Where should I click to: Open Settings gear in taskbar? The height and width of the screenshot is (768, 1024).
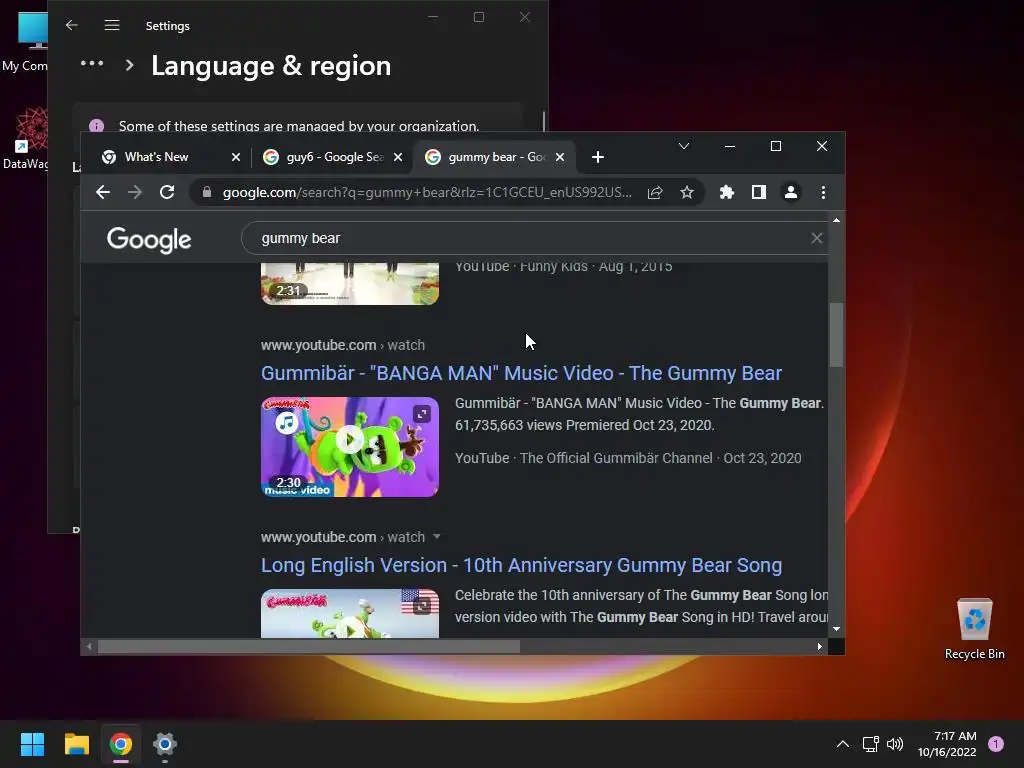[165, 744]
